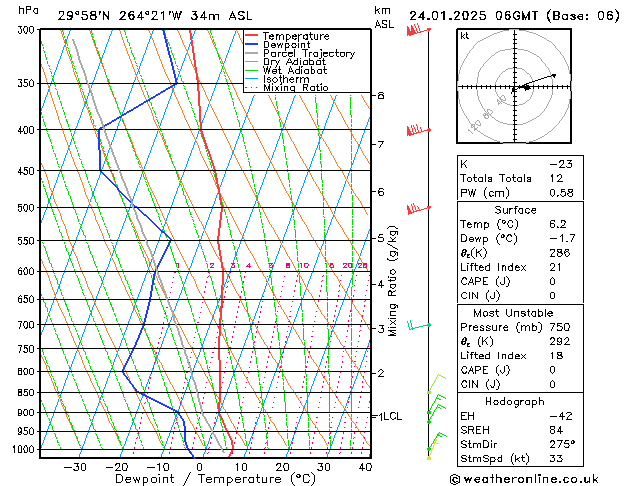The image size is (629, 486).
Task: Select surface Dewp value -1.7
Action: (x=562, y=239)
